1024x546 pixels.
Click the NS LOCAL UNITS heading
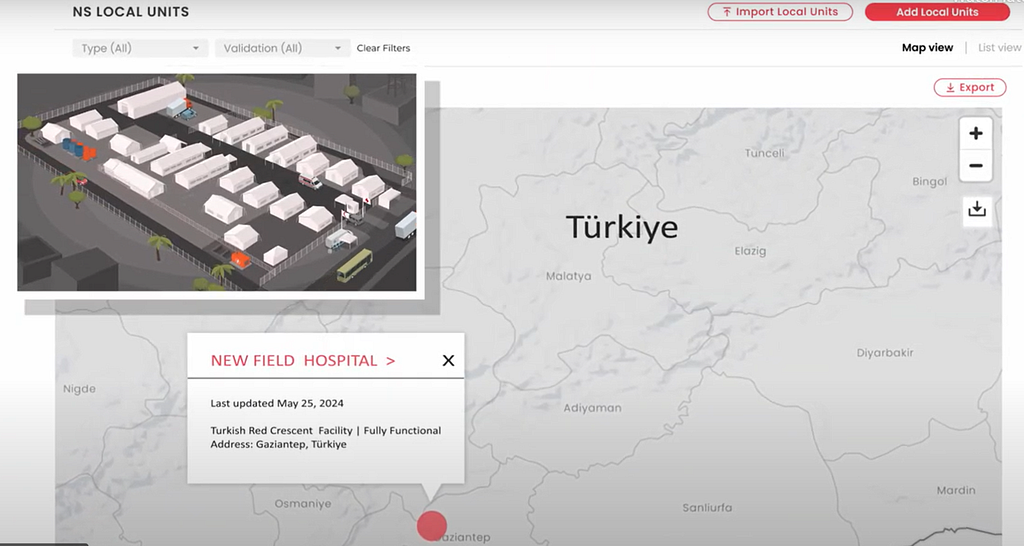[x=131, y=12]
